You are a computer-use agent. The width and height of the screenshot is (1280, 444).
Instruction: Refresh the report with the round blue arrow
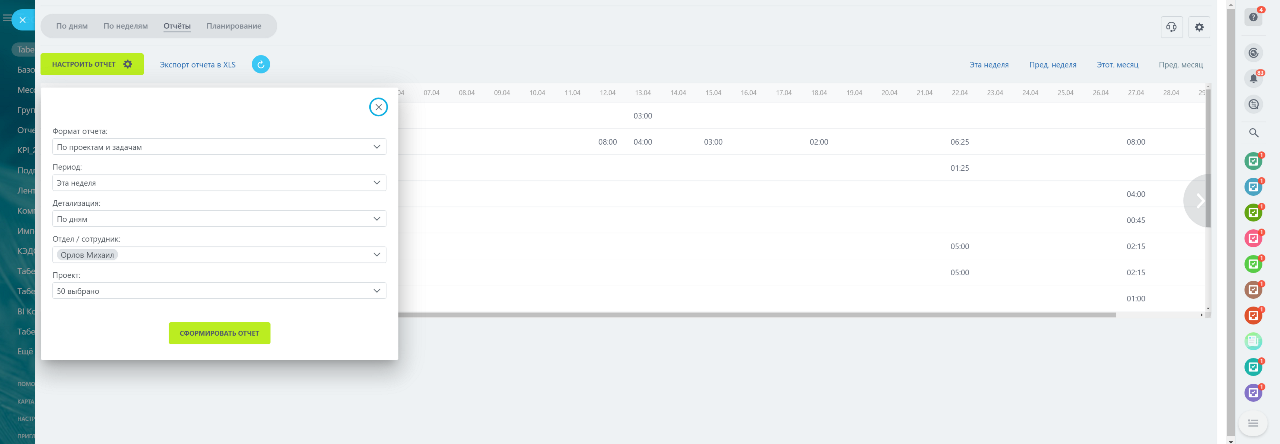click(261, 64)
